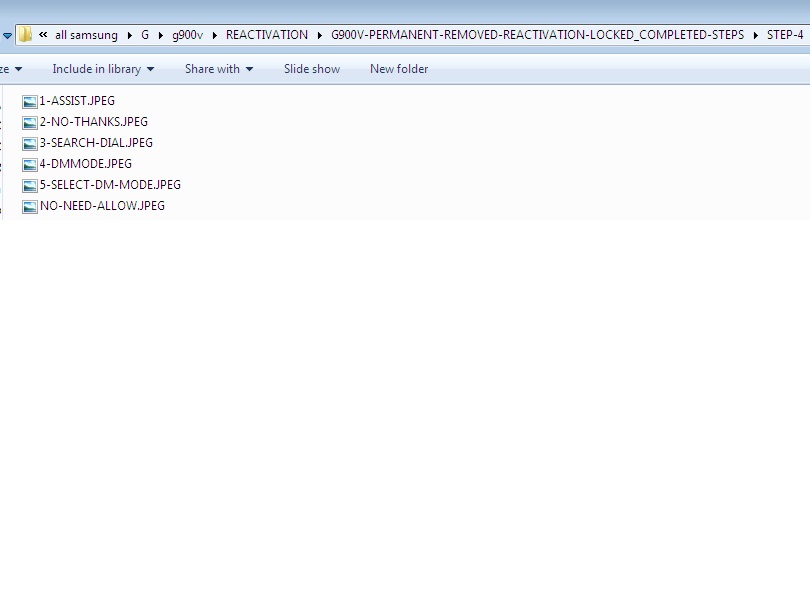This screenshot has width=810, height=614.
Task: Expand subfolders arrow after all samsung
Action: point(130,36)
